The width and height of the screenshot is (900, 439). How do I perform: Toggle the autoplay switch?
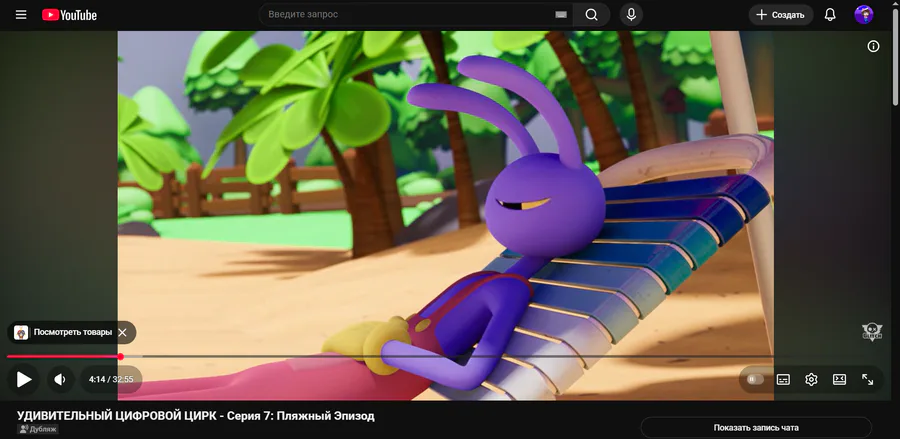(x=755, y=379)
